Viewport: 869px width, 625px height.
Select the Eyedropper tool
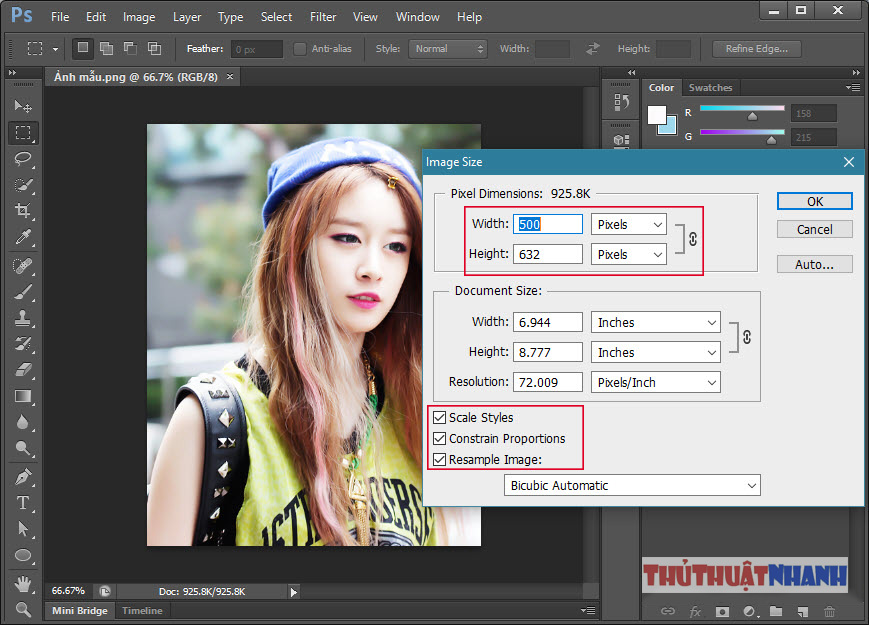click(x=23, y=237)
